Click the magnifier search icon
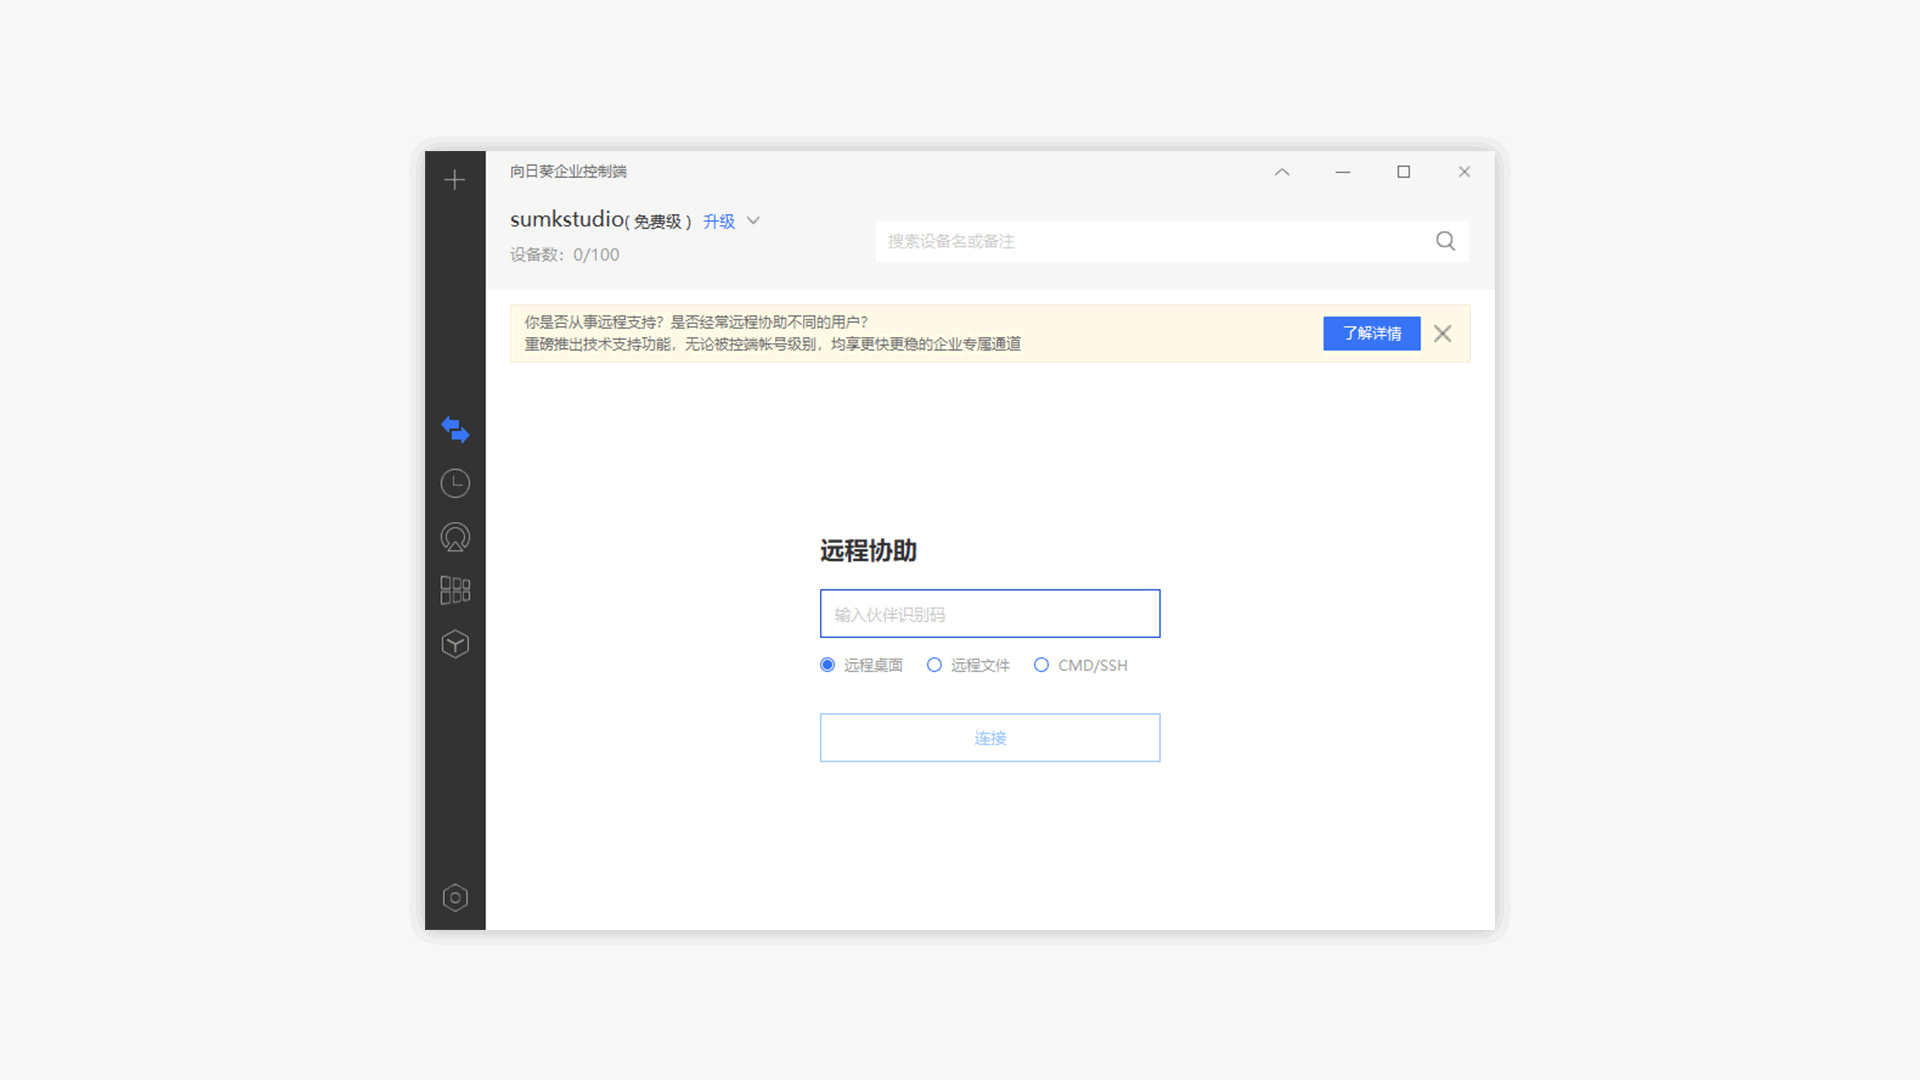The height and width of the screenshot is (1080, 1920). pos(1445,241)
